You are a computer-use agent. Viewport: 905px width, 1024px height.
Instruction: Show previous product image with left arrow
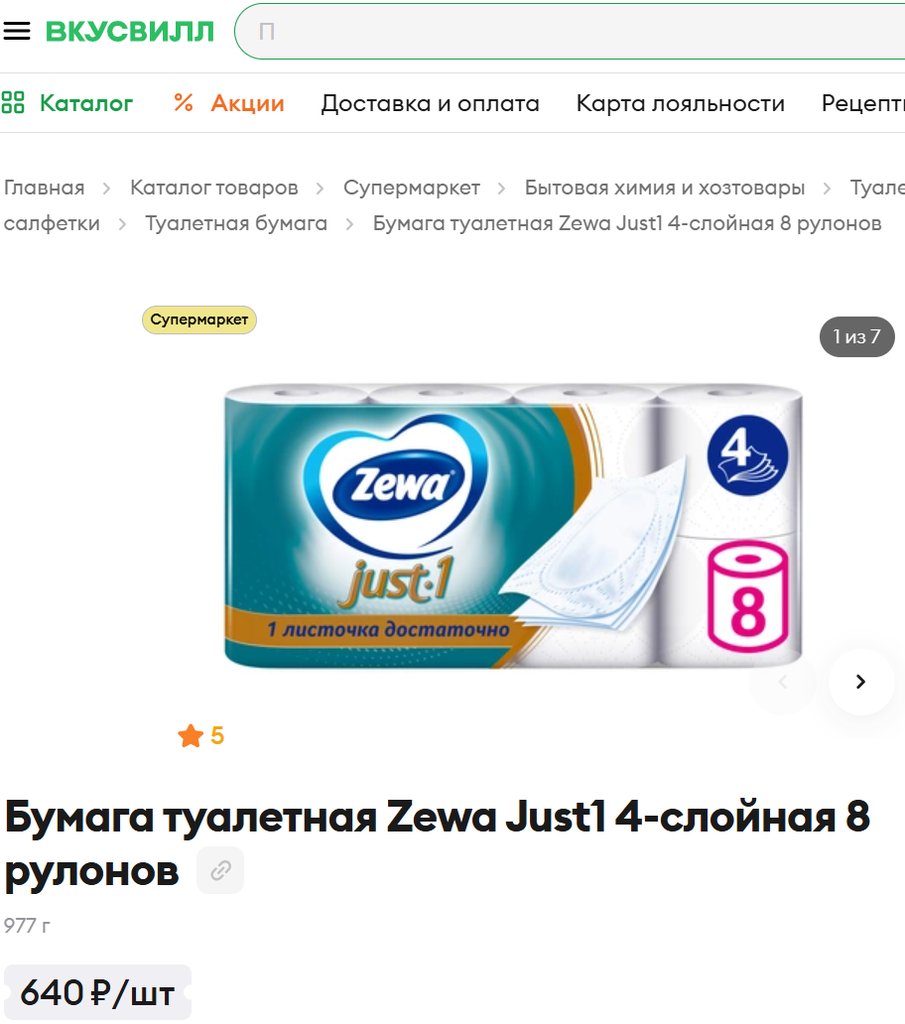pyautogui.click(x=783, y=682)
